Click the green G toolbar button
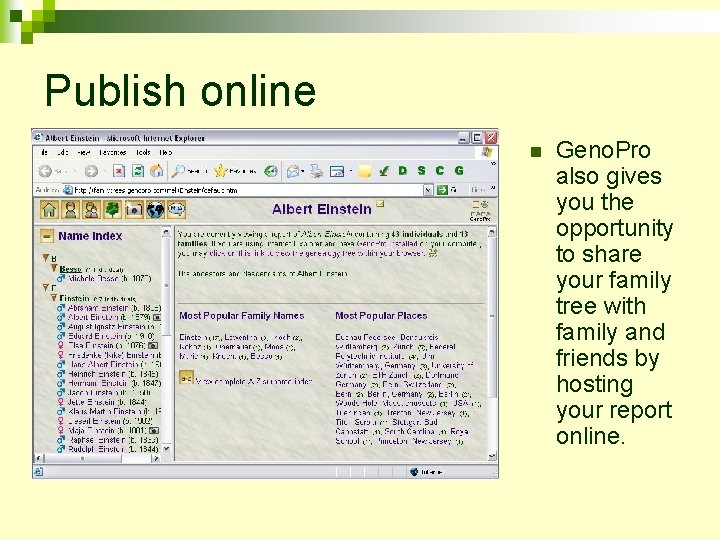This screenshot has height=540, width=720. 459,171
